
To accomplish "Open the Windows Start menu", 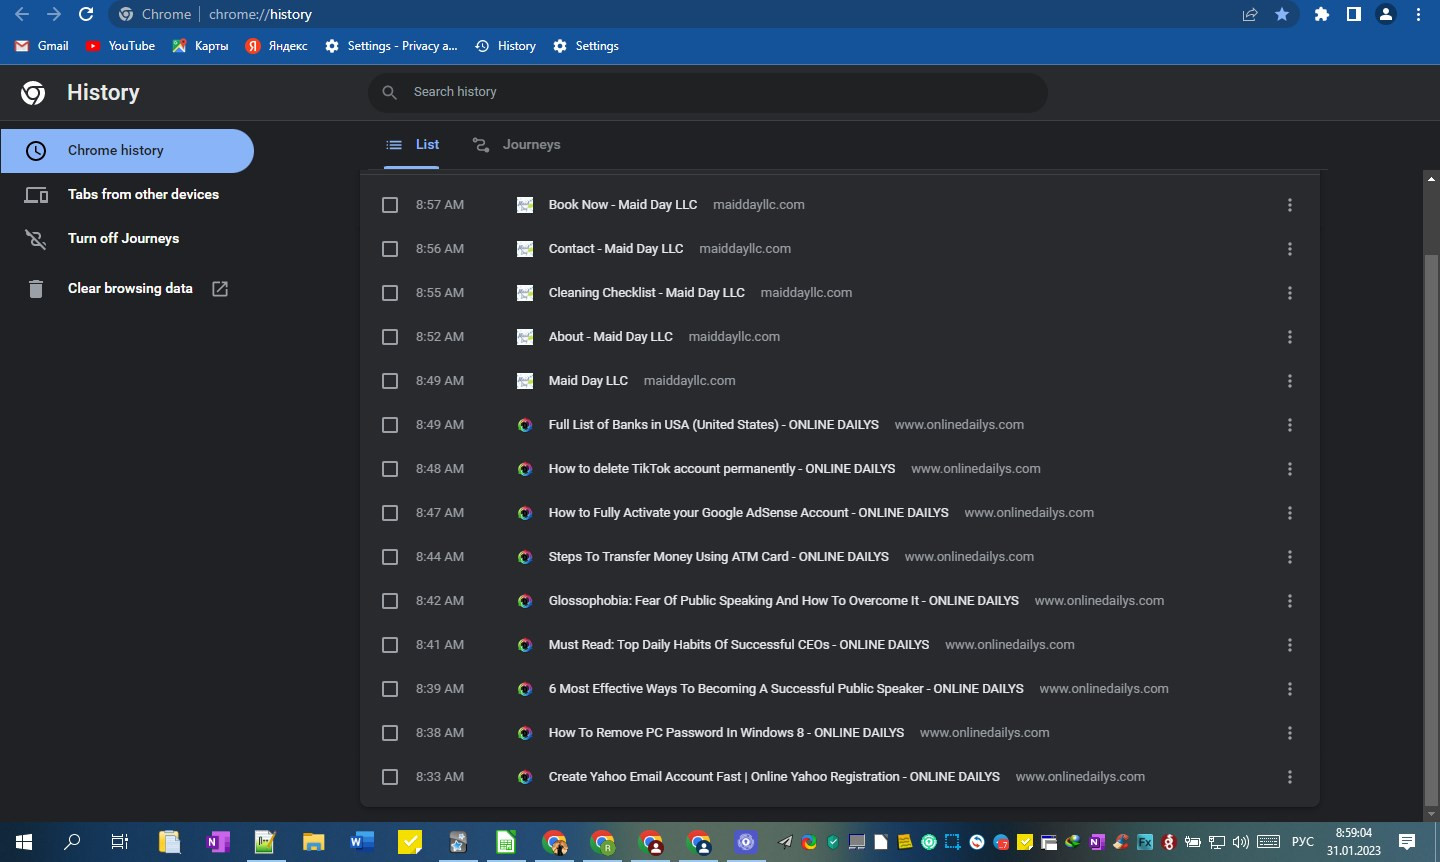I will [x=24, y=842].
